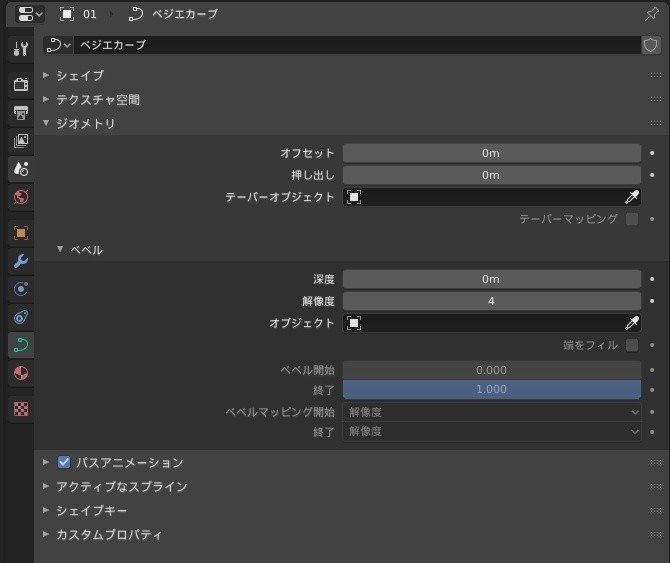Image resolution: width=670 pixels, height=563 pixels.
Task: Open the Modifiers wrench tab
Action: click(21, 261)
